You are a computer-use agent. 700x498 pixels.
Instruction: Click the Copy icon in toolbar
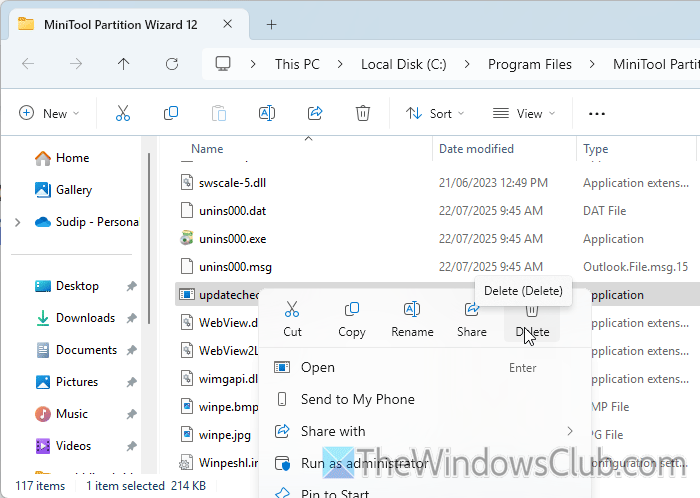click(171, 114)
